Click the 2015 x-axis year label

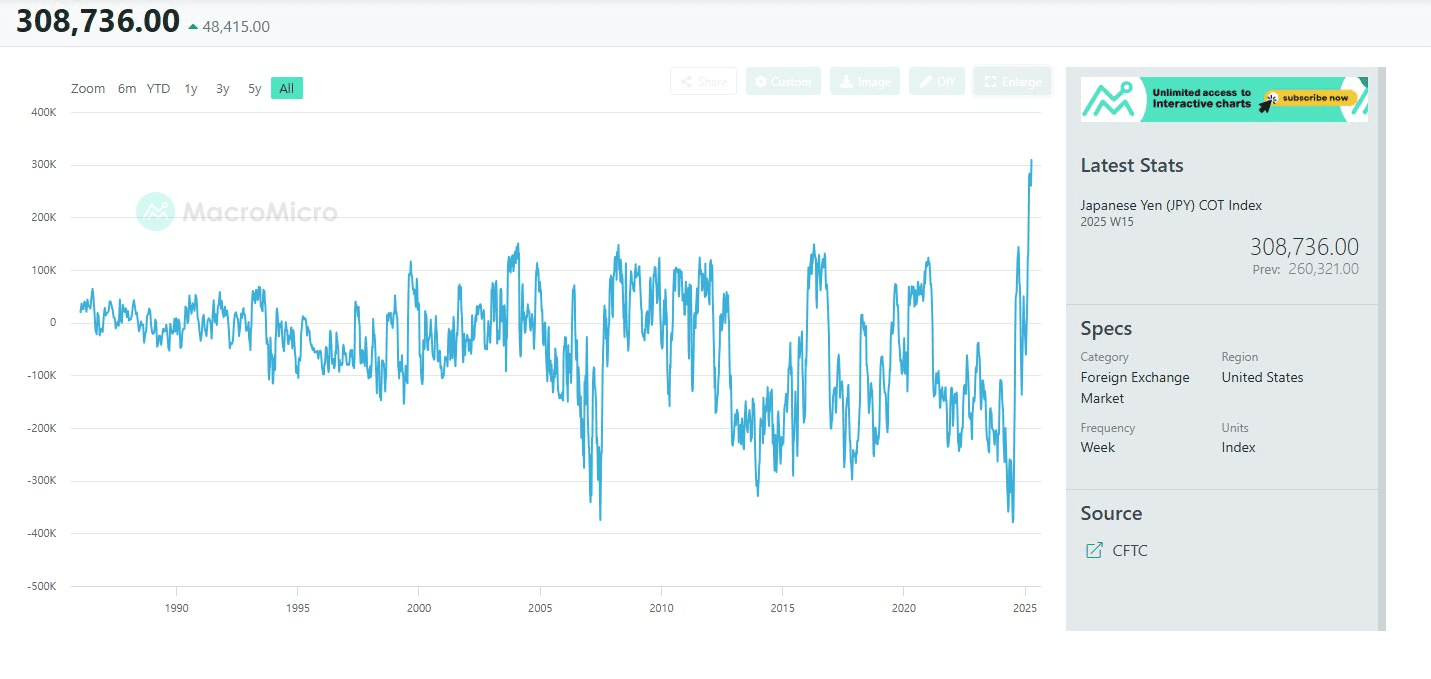(x=782, y=607)
